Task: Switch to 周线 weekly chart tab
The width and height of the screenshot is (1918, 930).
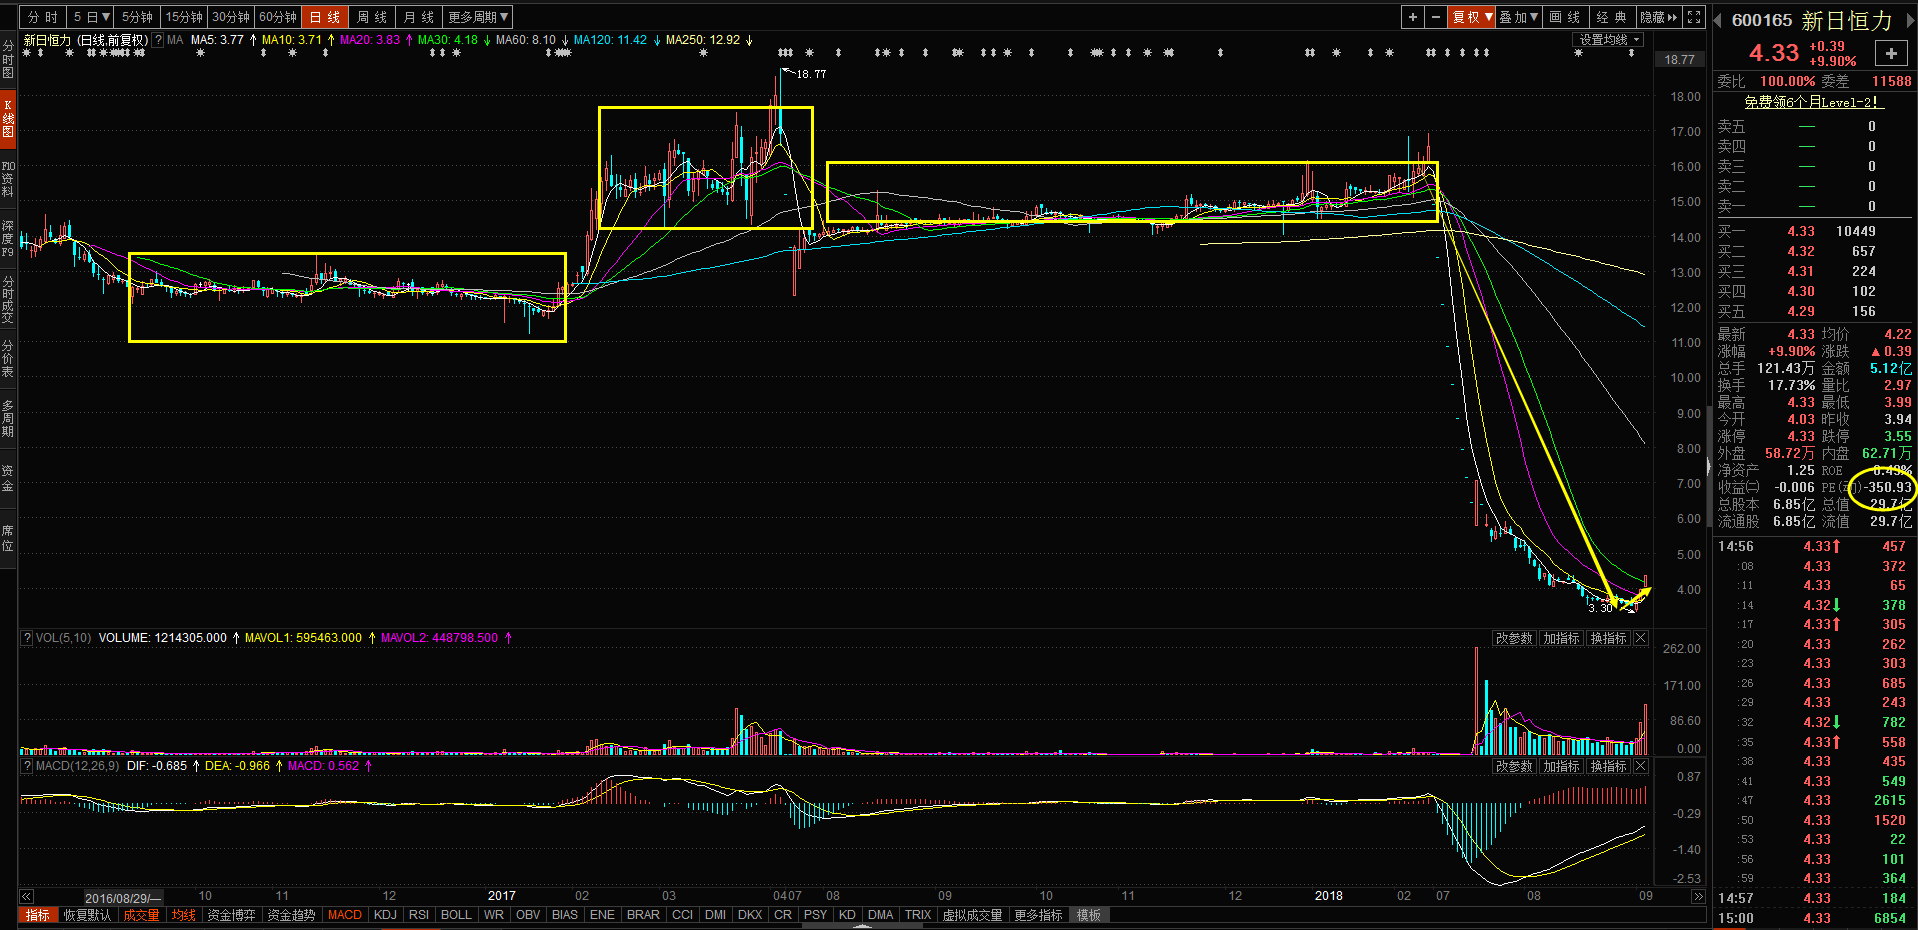Action: tap(371, 17)
